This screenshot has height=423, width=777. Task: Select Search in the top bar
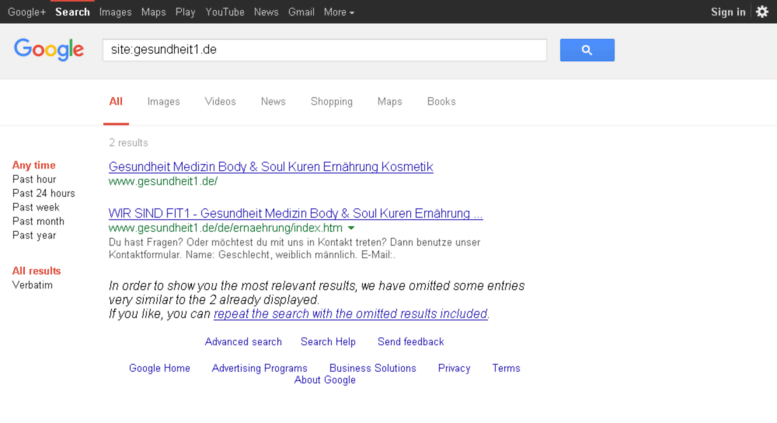click(x=72, y=12)
